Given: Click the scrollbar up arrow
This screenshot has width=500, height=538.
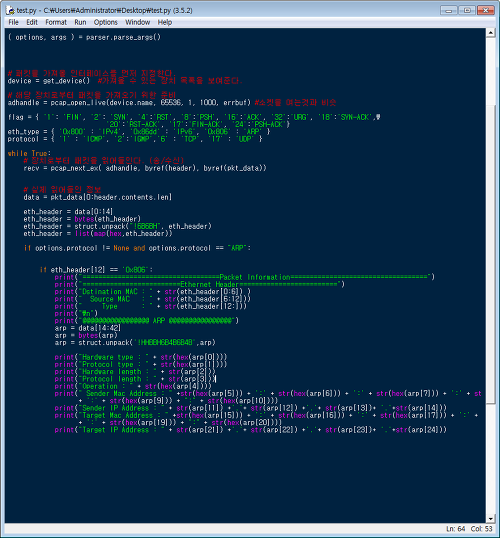Looking at the screenshot, I should (491, 33).
